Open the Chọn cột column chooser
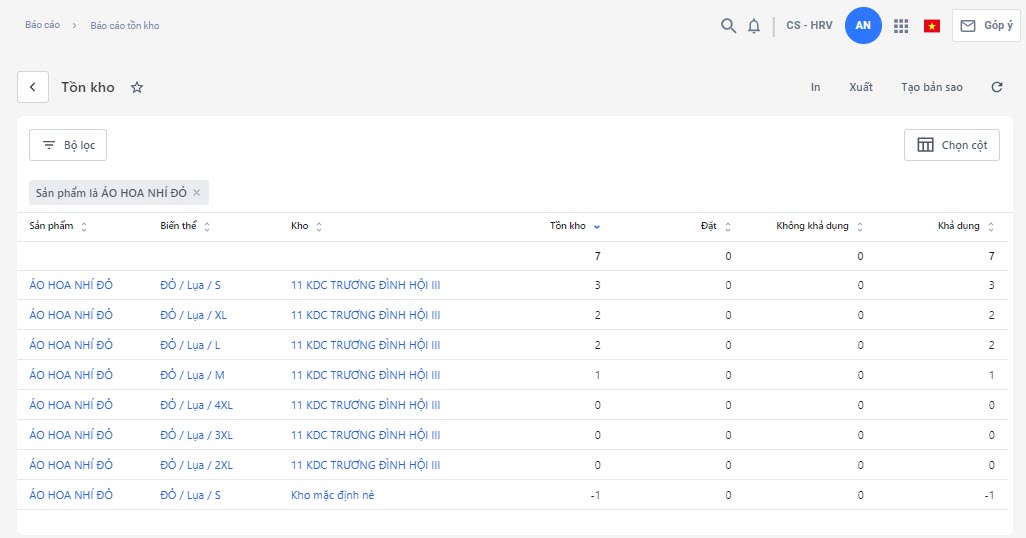 click(x=951, y=145)
